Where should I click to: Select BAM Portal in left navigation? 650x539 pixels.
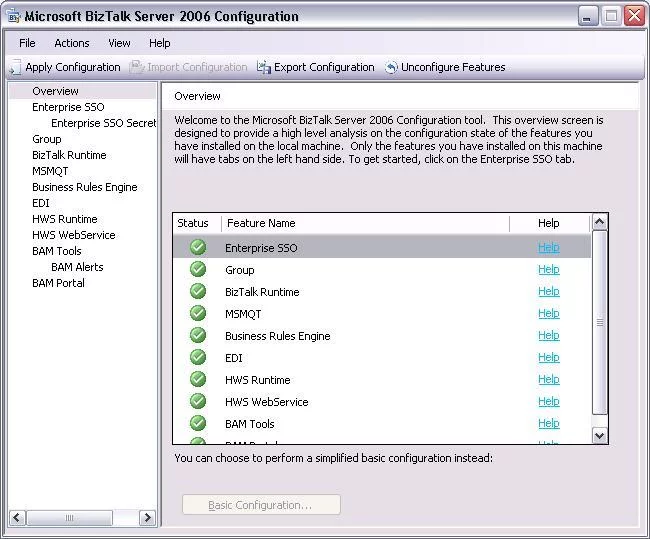[x=58, y=283]
